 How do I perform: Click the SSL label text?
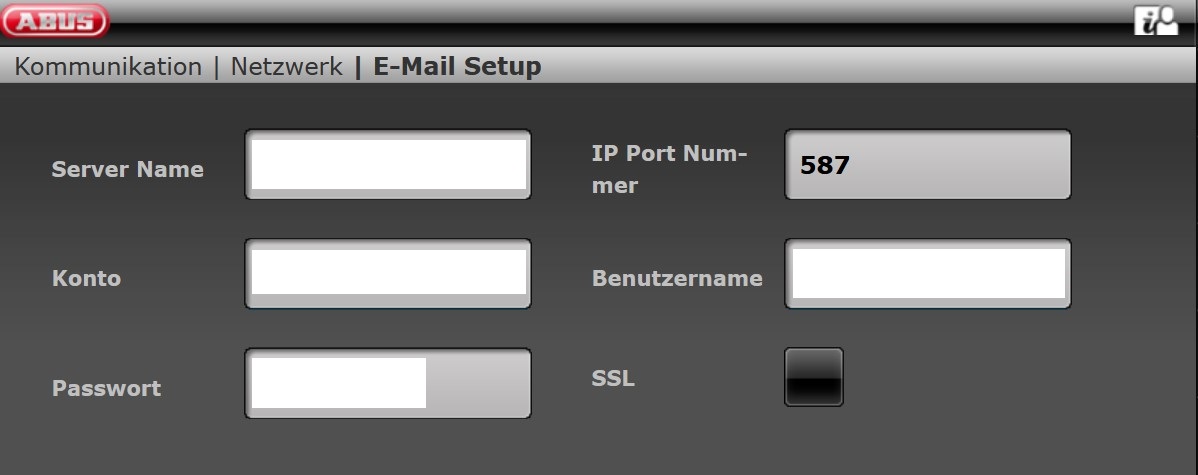click(x=613, y=379)
